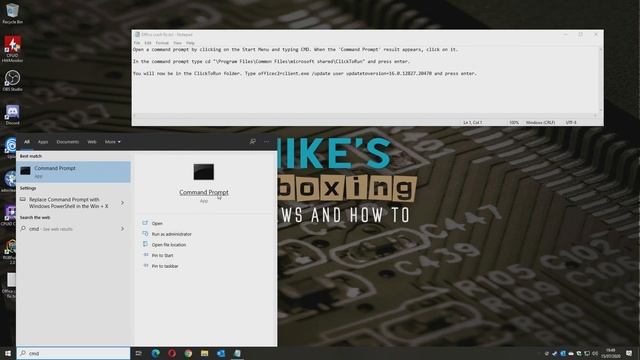
Task: Click the large Command Prompt icon in the preview pane
Action: 204,172
